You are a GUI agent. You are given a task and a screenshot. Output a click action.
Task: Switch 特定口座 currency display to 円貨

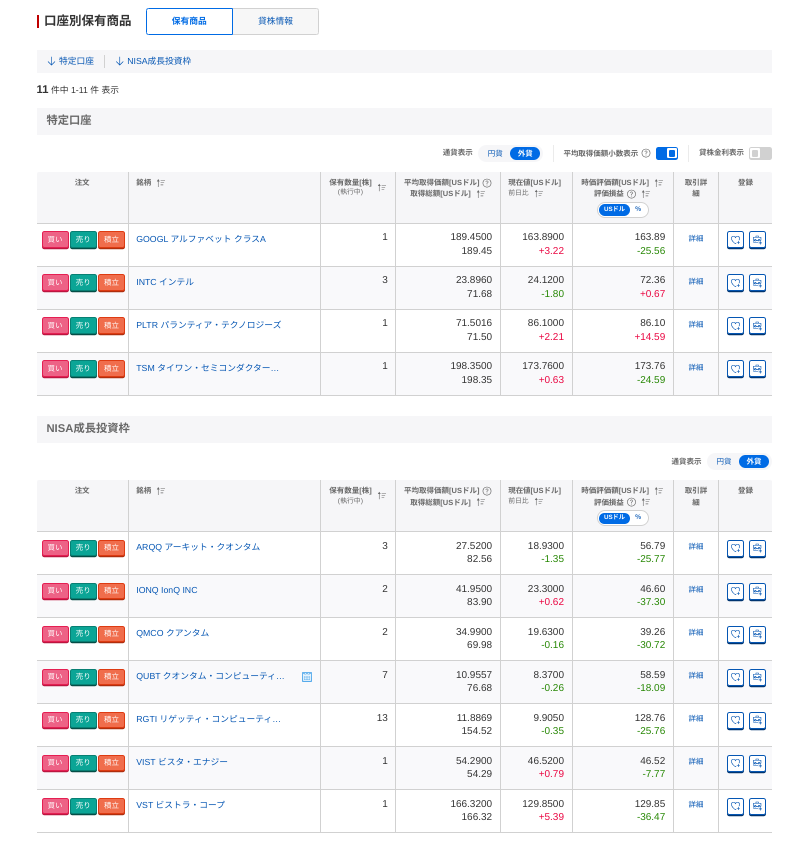(x=495, y=153)
